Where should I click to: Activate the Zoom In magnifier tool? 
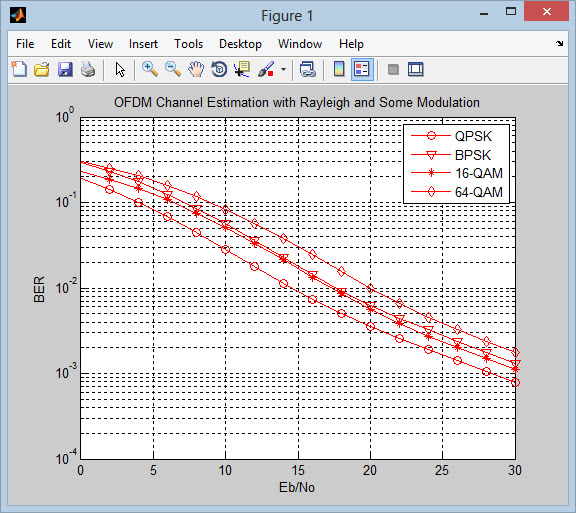150,69
